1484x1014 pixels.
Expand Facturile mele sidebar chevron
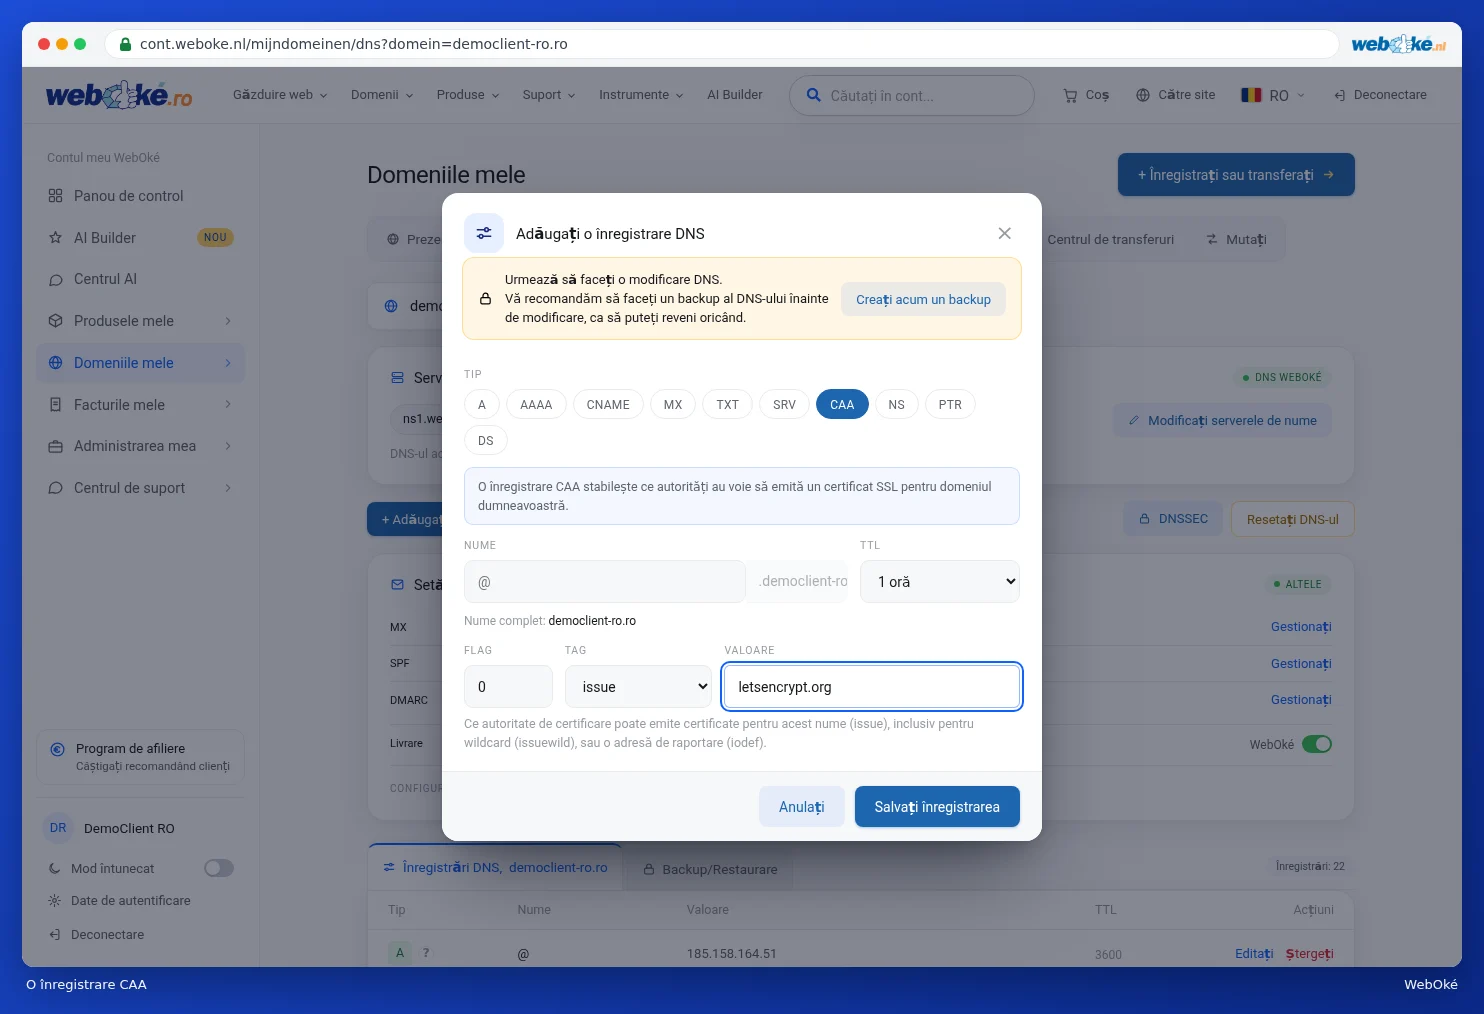click(x=228, y=405)
